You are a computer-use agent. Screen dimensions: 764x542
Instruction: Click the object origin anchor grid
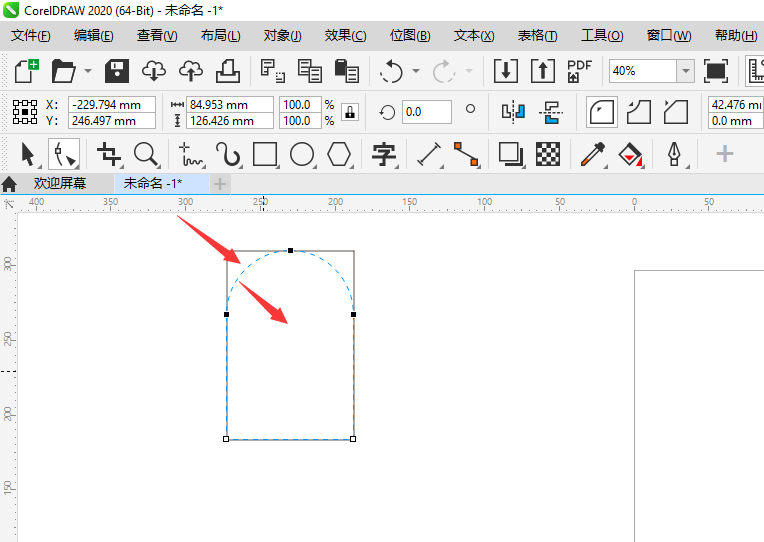25,112
